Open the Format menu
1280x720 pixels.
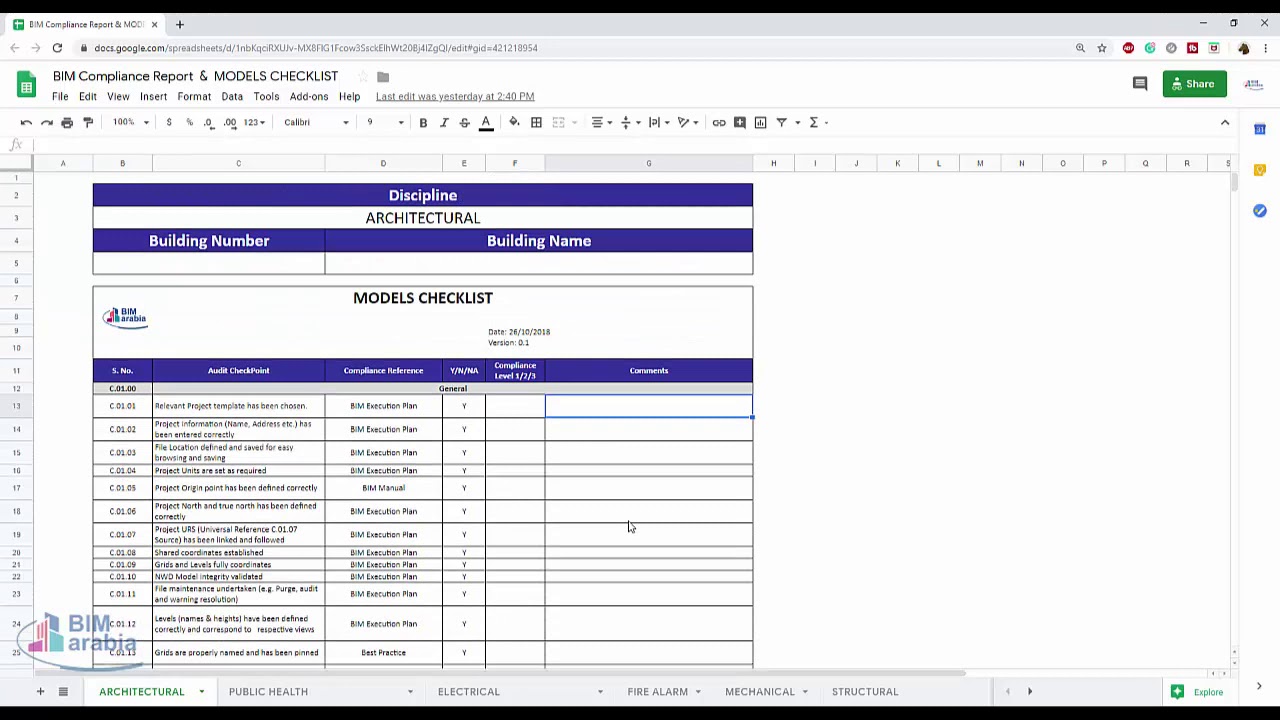click(x=194, y=96)
